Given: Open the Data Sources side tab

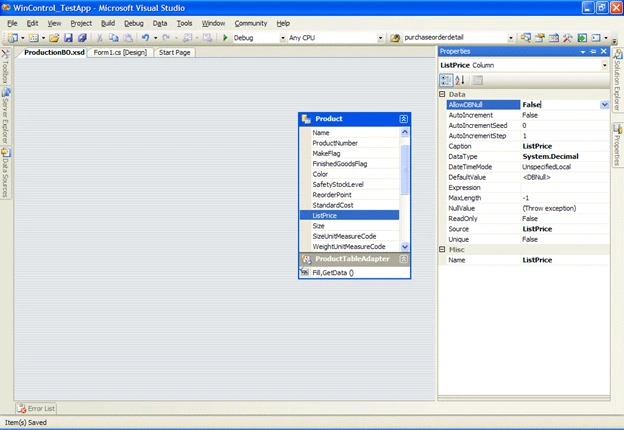Looking at the screenshot, I should (5, 173).
